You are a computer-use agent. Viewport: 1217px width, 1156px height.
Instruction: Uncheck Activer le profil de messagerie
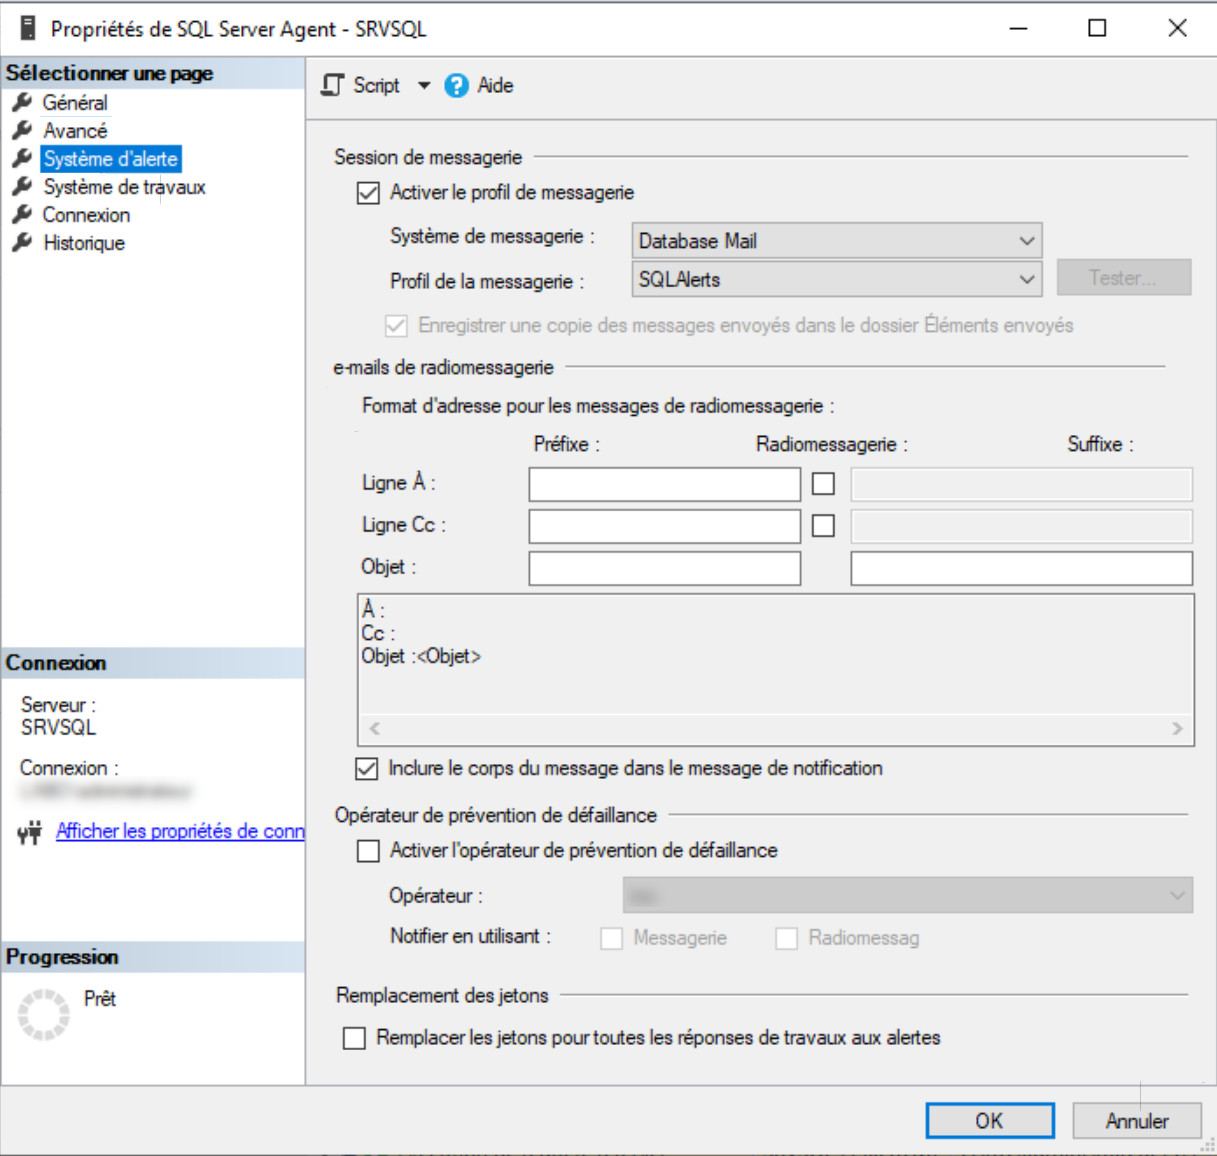(368, 193)
